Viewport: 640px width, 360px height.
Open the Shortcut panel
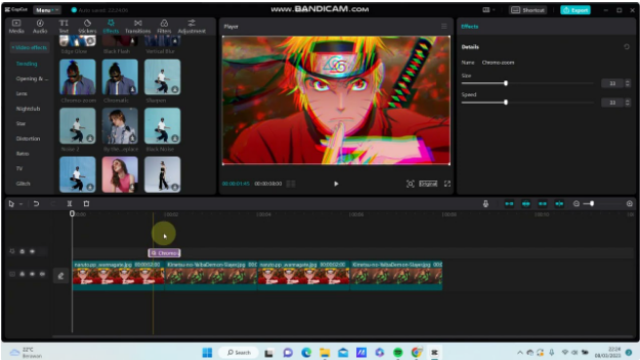[x=528, y=10]
